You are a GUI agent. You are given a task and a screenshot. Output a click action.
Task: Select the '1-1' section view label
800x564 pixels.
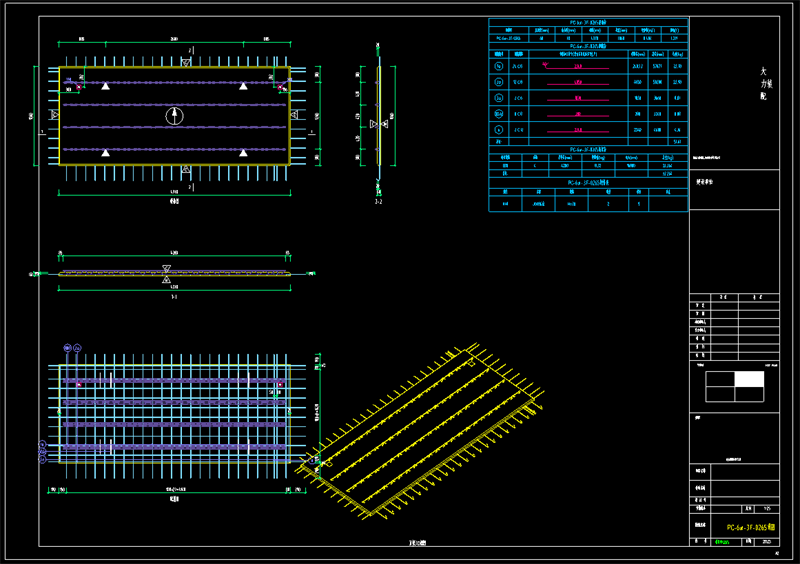[174, 297]
